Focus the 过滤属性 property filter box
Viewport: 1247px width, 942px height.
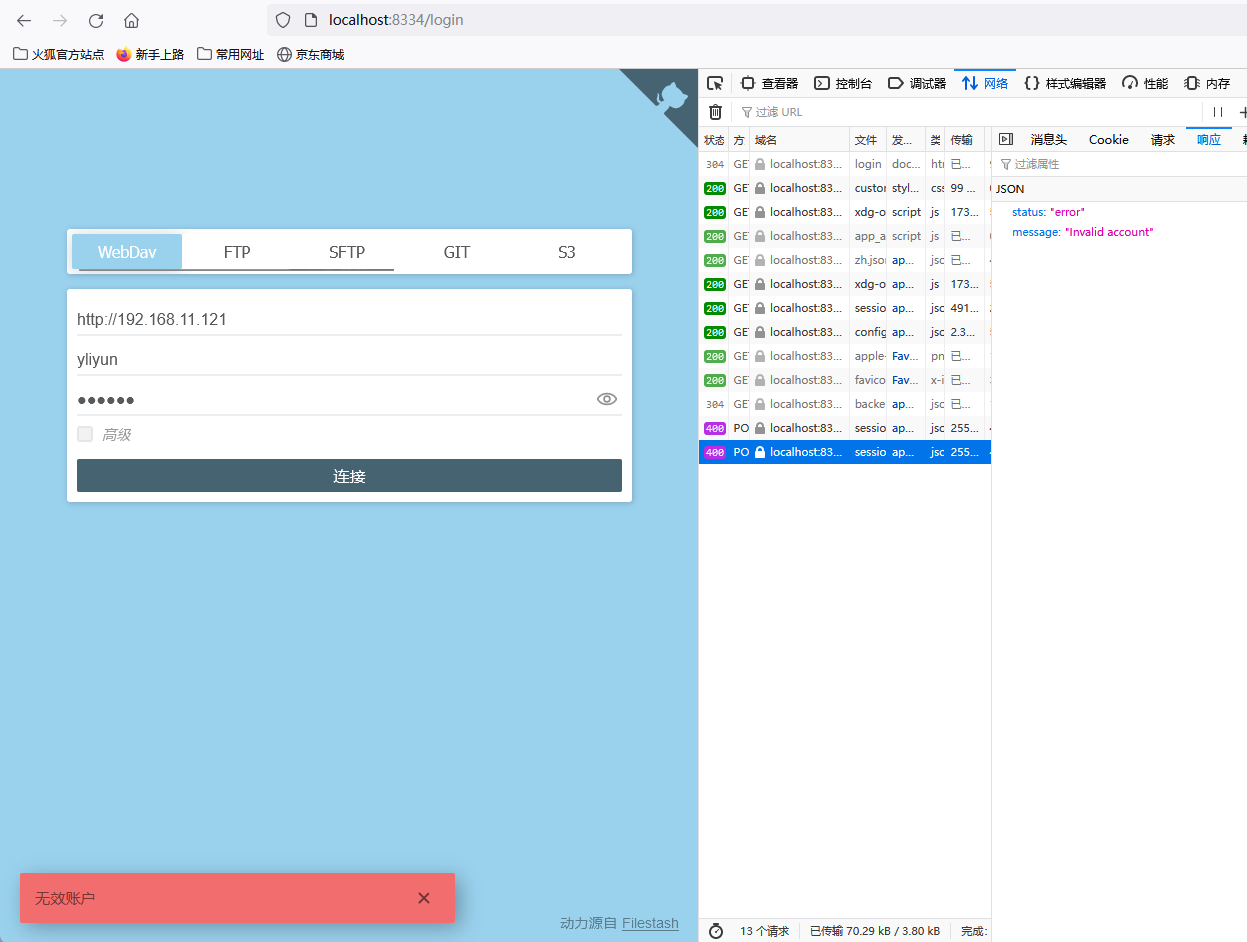pos(1120,164)
